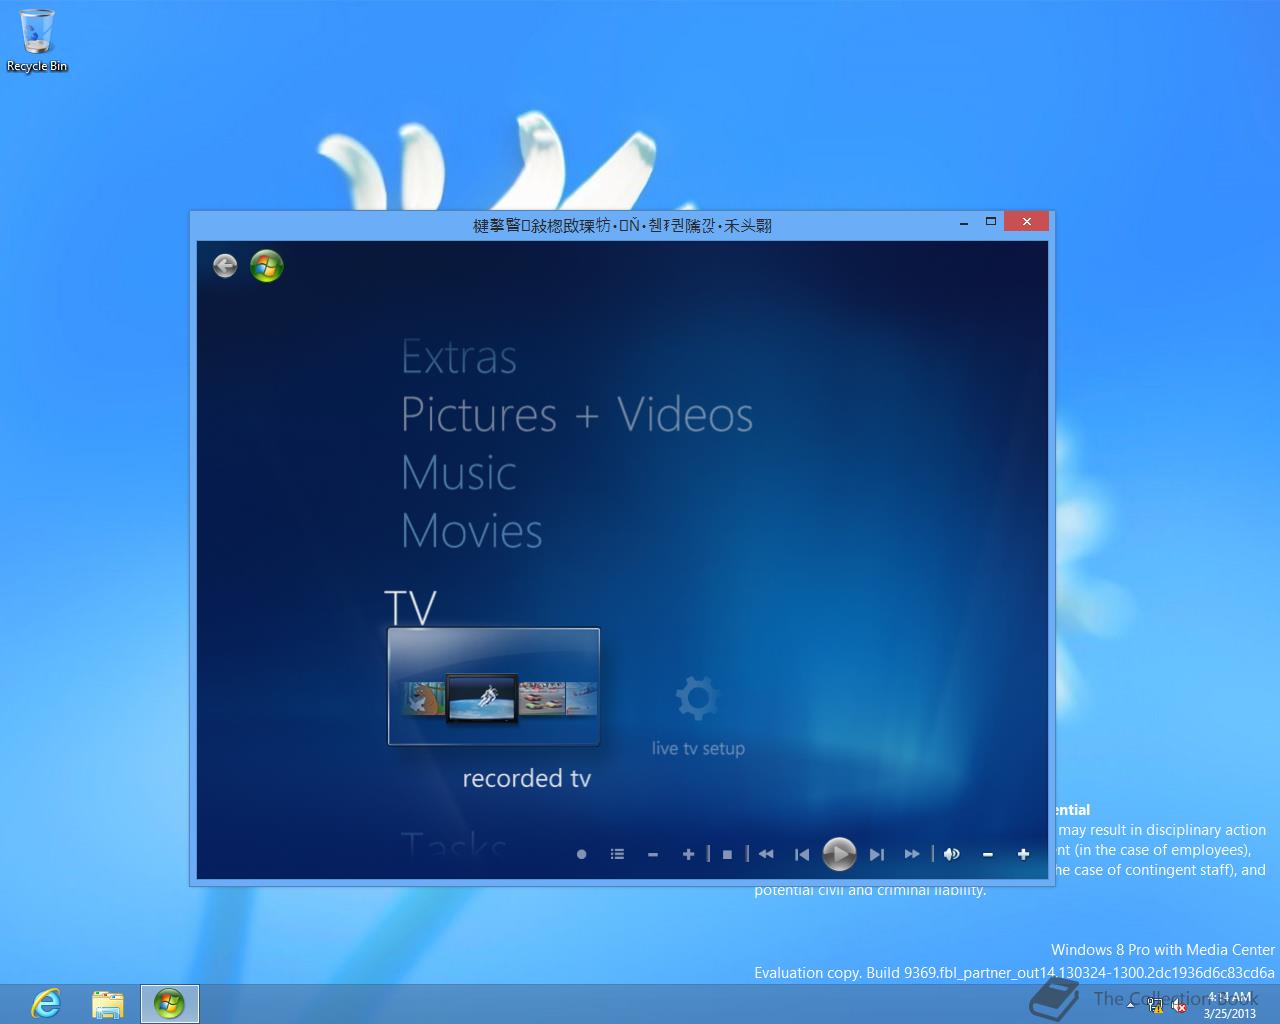Select the partially visible Tasks heading

(454, 848)
